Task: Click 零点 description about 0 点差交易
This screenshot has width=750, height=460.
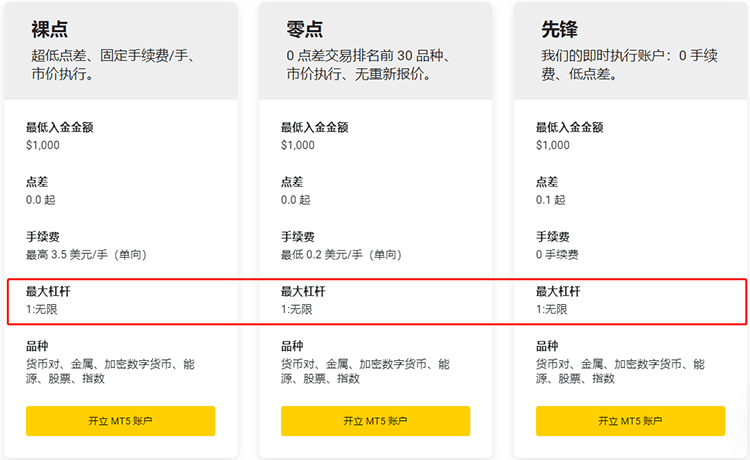Action: 368,65
